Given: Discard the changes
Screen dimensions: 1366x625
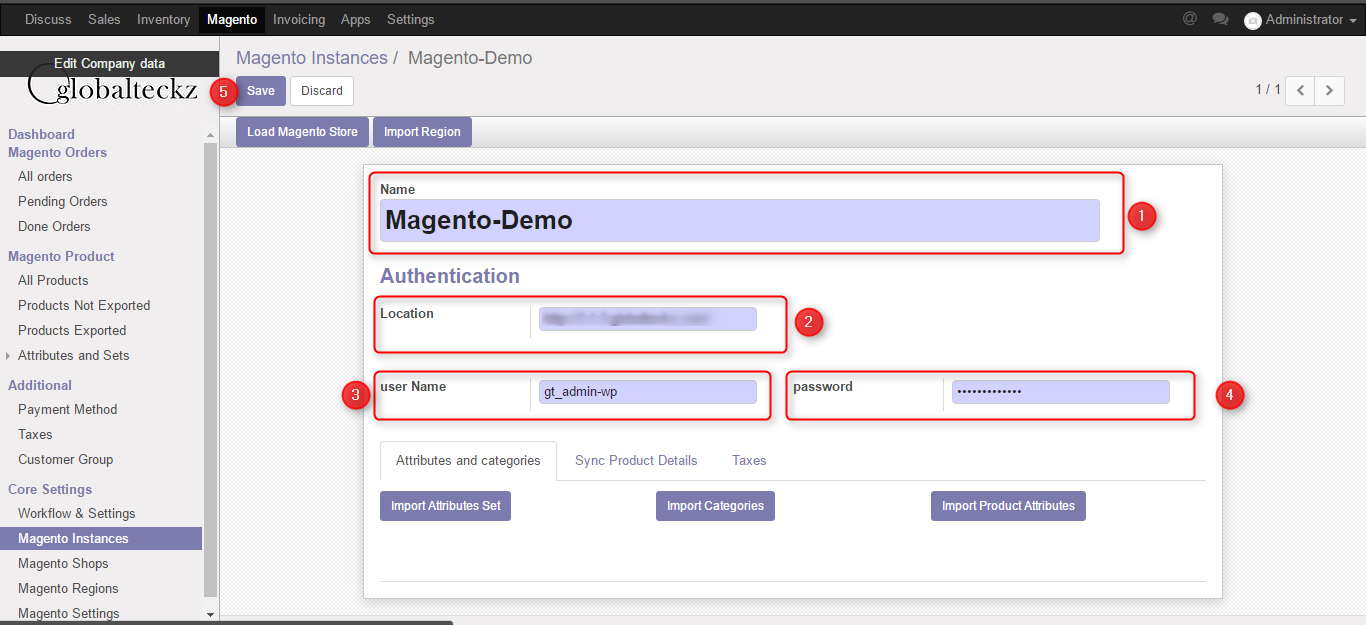Looking at the screenshot, I should pos(322,91).
